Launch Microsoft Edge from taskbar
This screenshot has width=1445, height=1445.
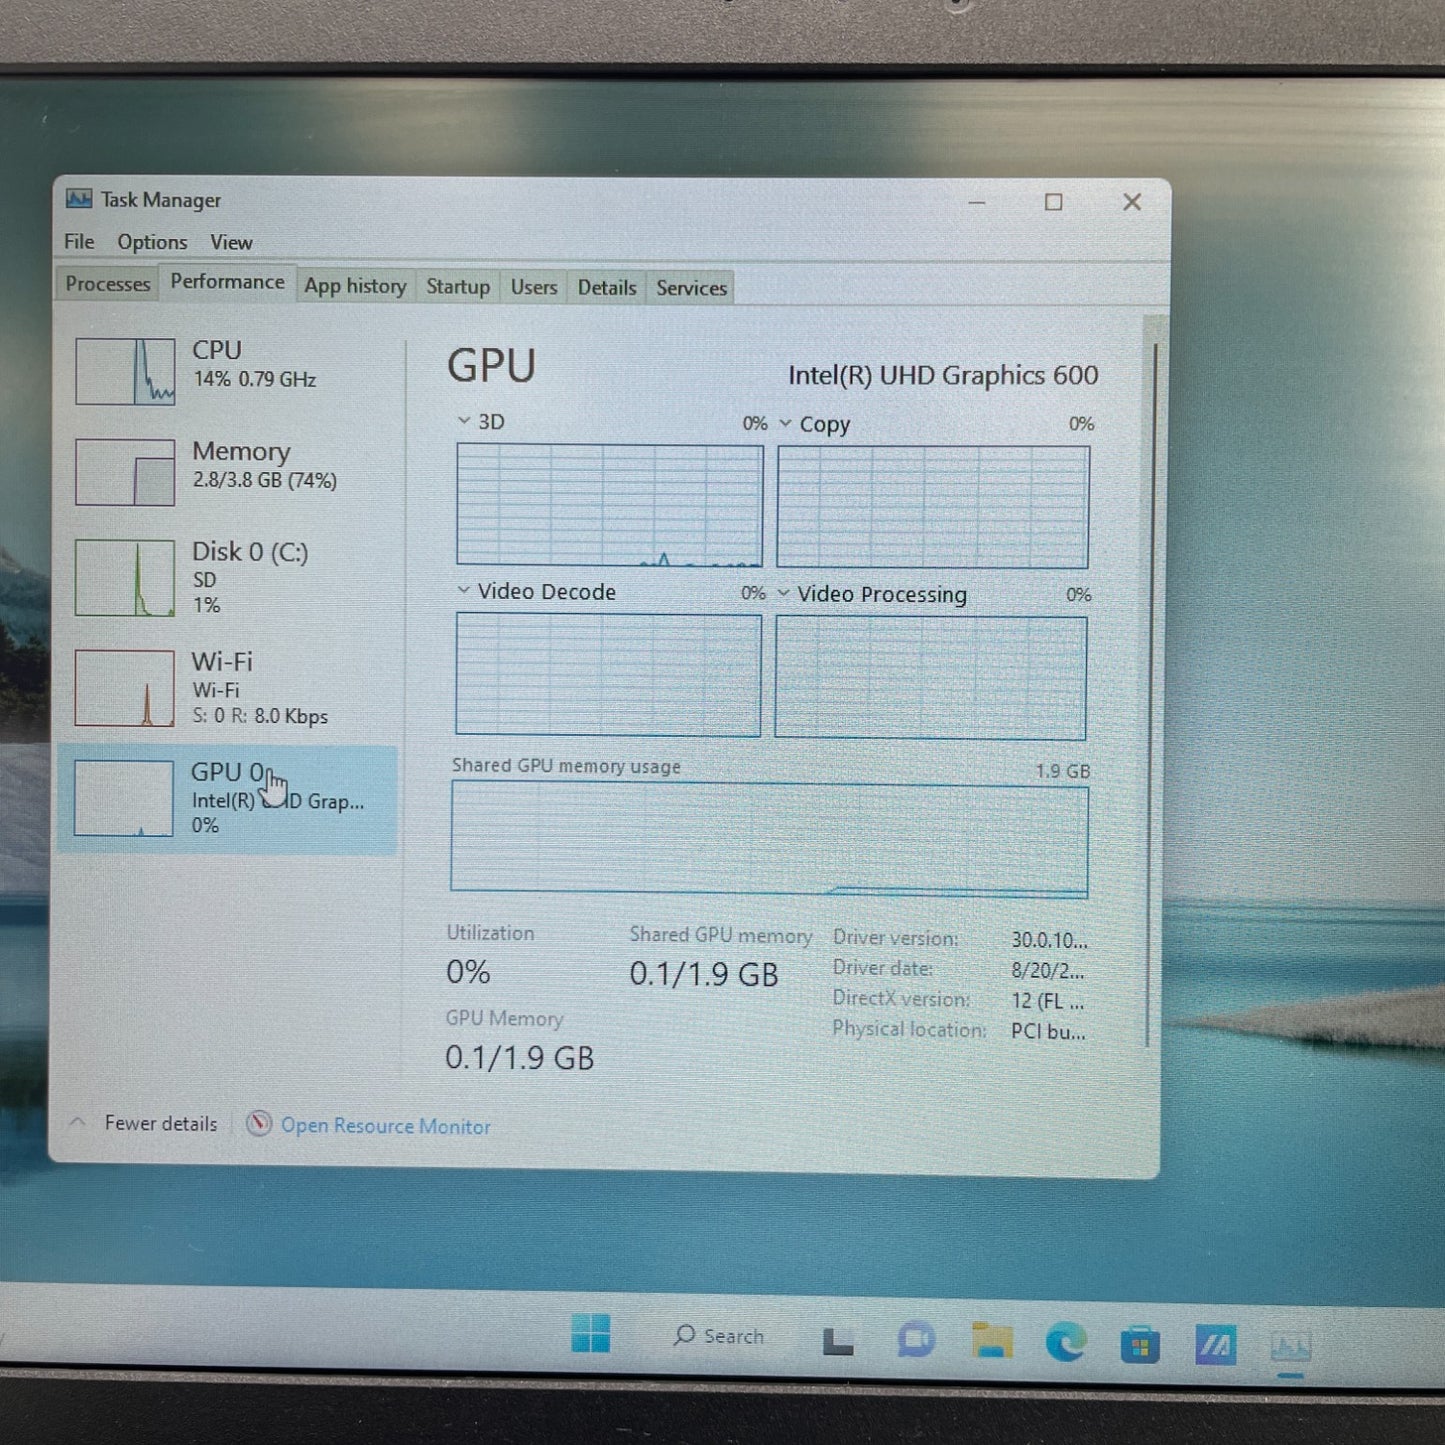1066,1342
